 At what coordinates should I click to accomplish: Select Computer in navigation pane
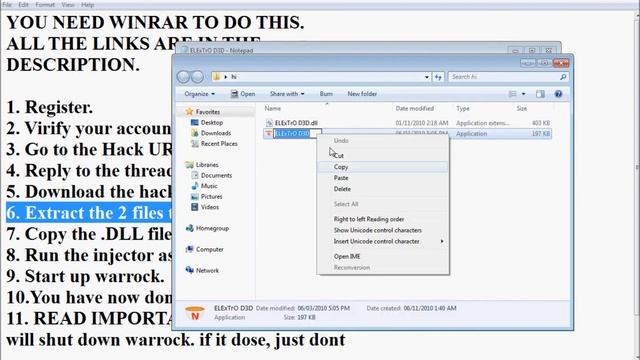coord(209,249)
